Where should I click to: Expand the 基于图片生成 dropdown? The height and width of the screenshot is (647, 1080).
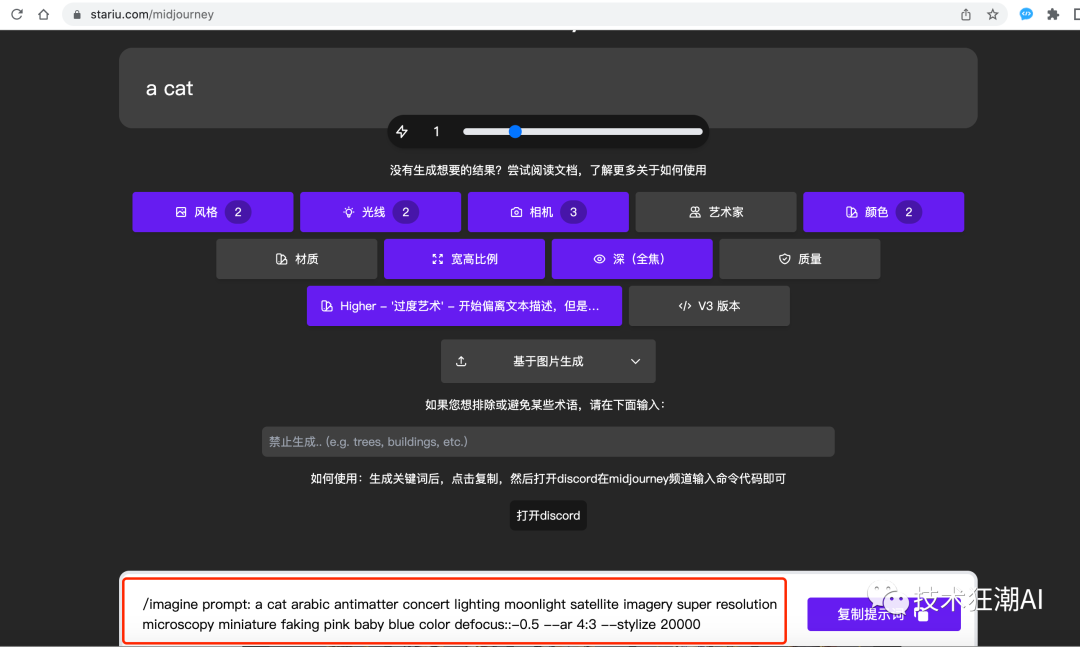click(548, 361)
